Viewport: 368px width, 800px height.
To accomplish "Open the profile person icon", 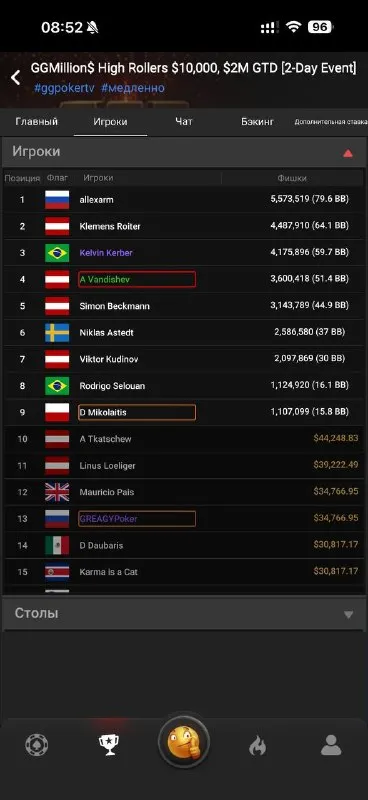I will click(x=331, y=745).
